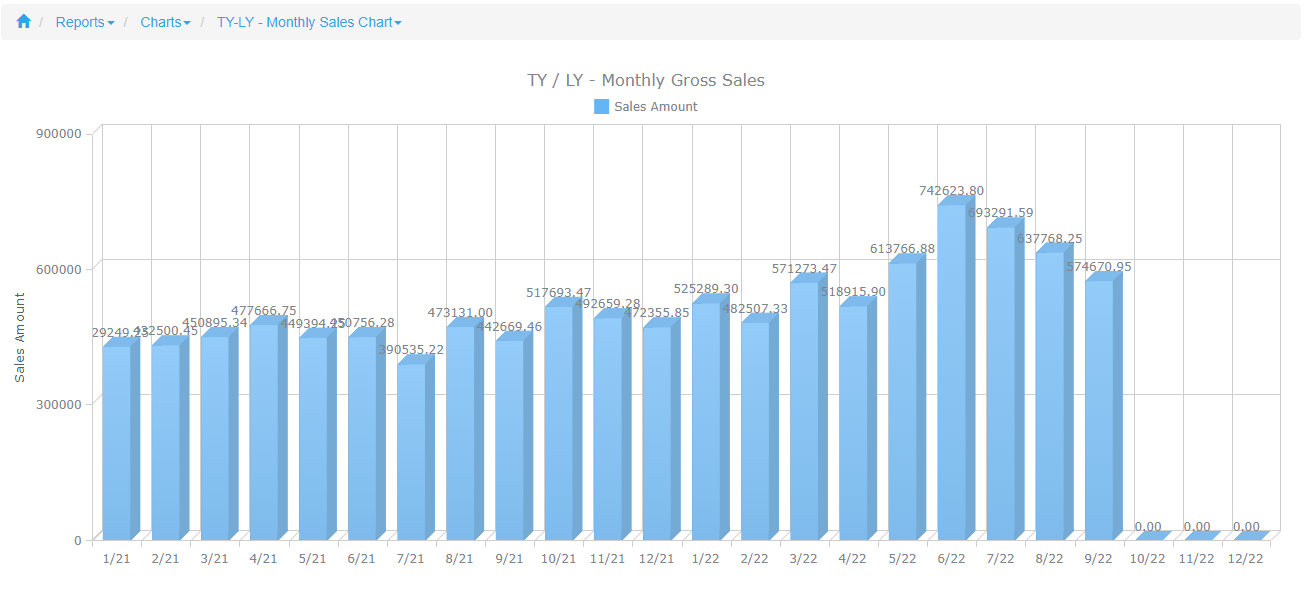The width and height of the screenshot is (1306, 593).
Task: Expand the Charts dropdown menu
Action: pos(165,22)
